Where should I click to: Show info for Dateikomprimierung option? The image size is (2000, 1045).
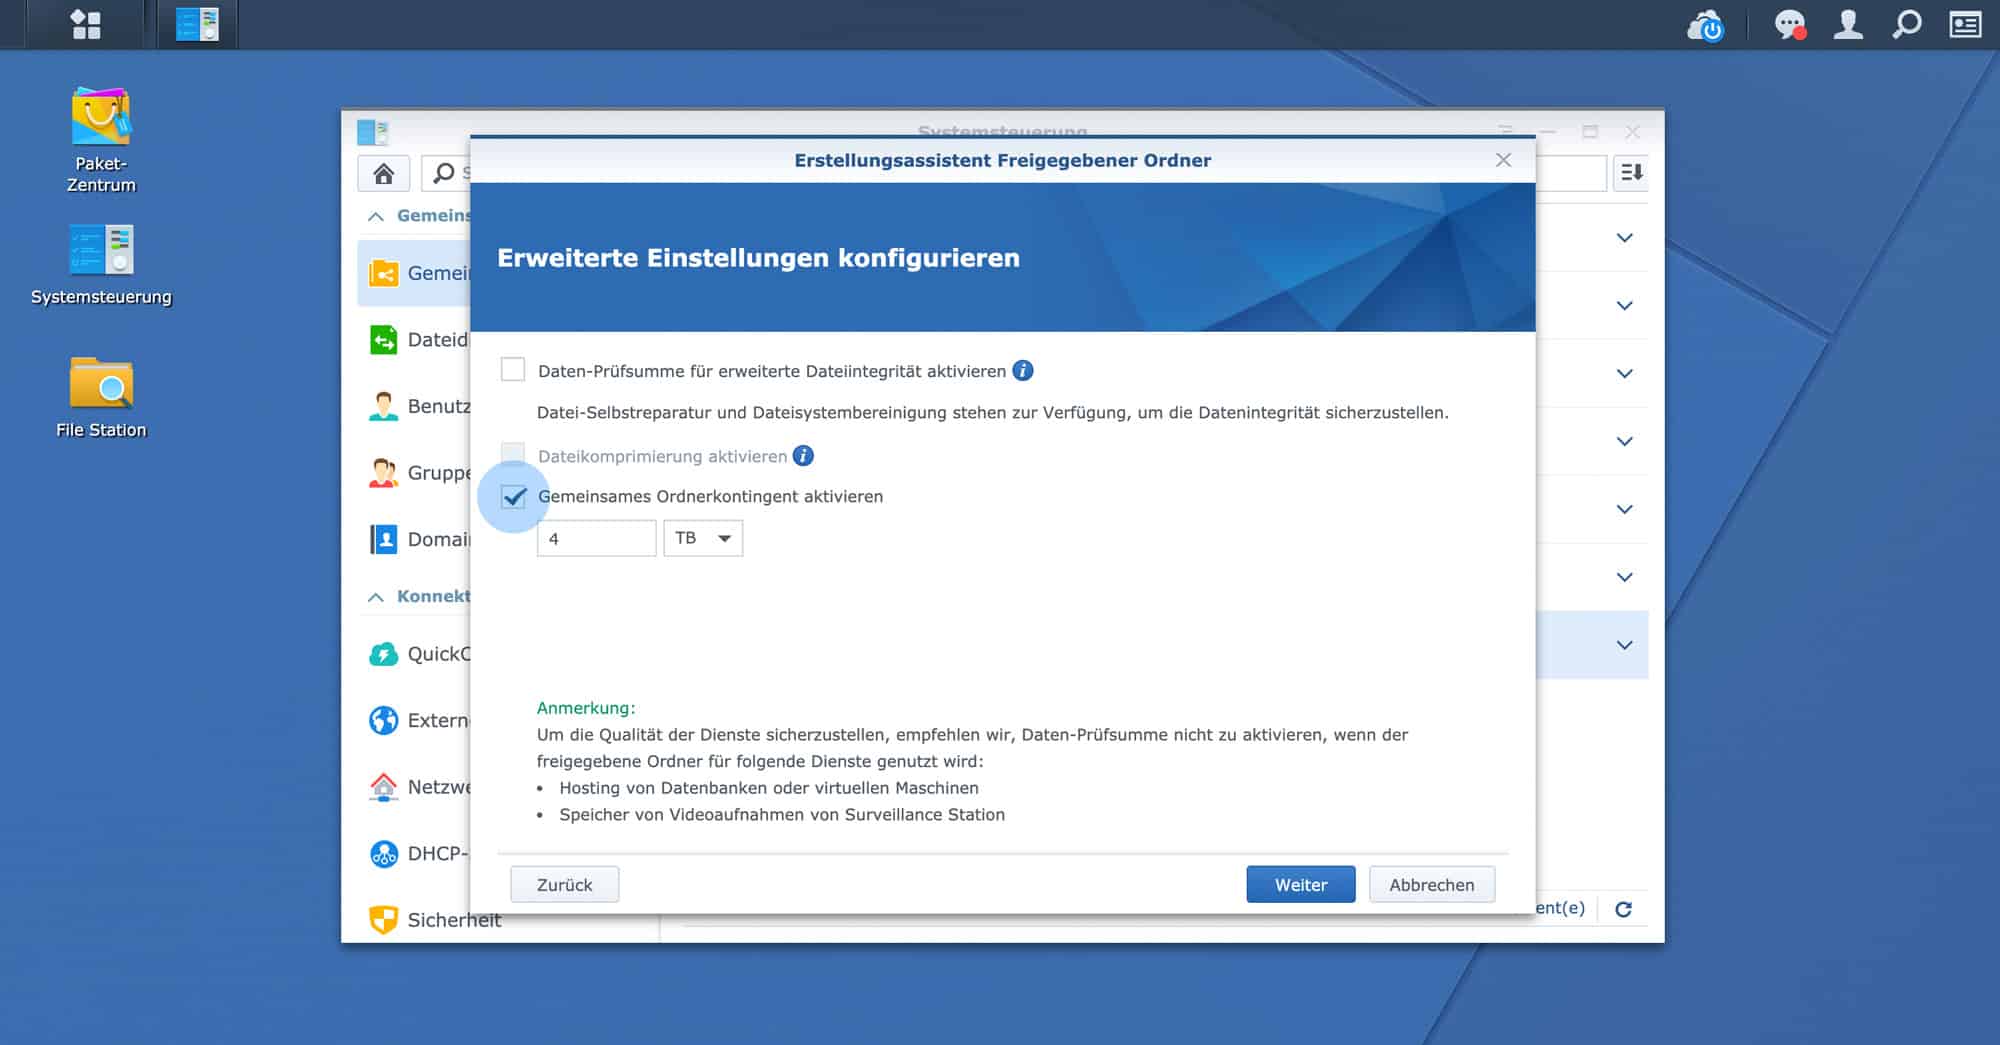coord(803,456)
